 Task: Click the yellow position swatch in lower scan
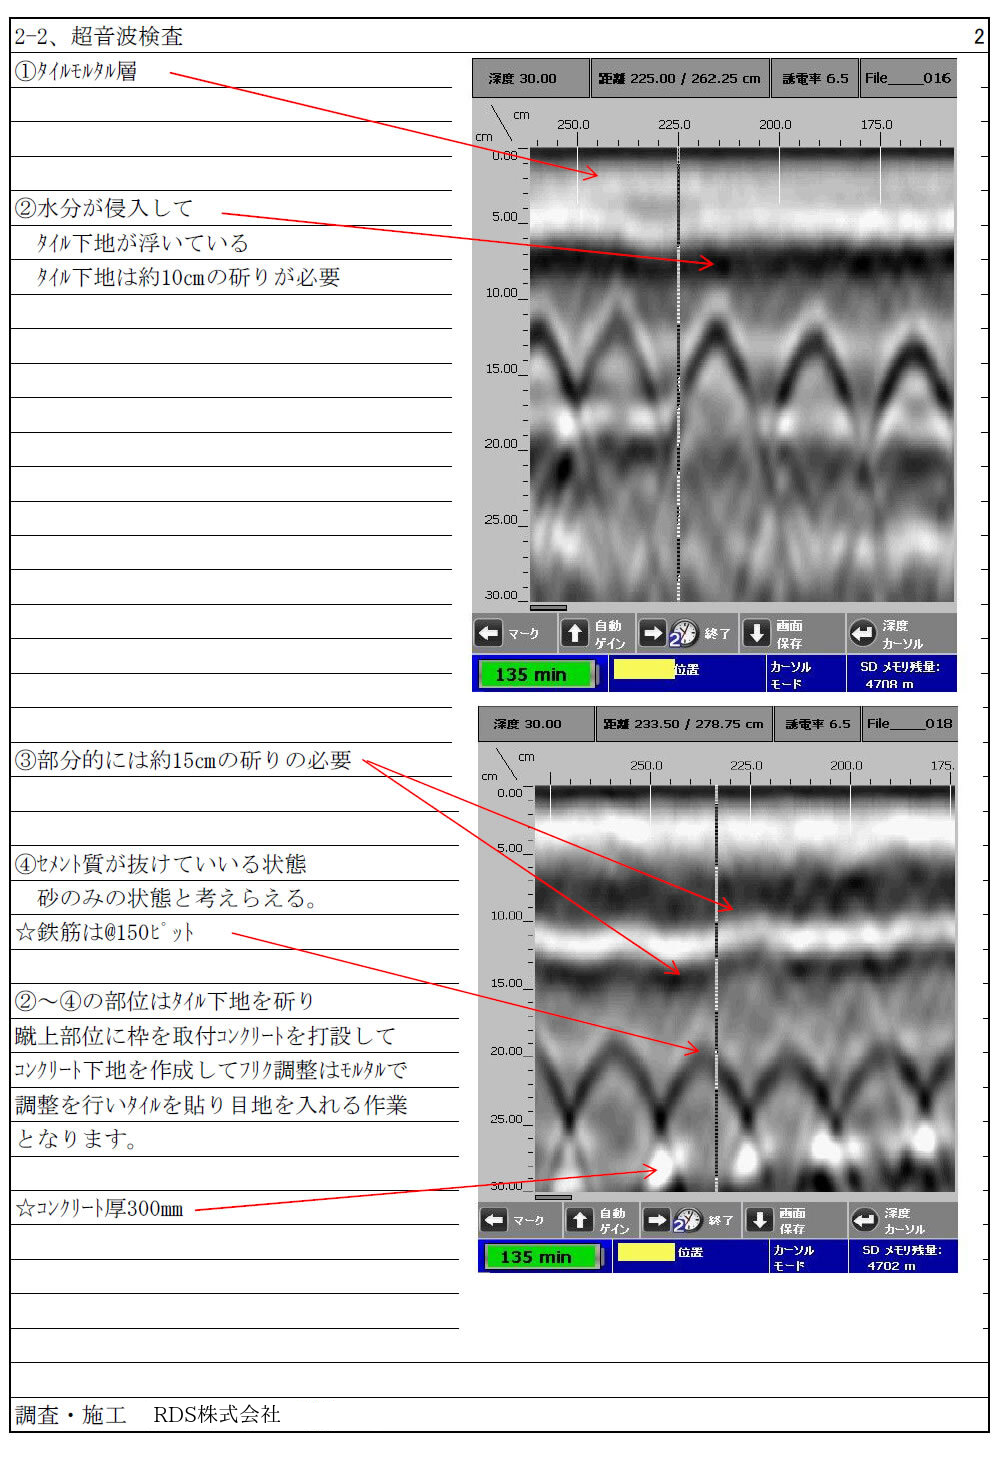point(646,1252)
